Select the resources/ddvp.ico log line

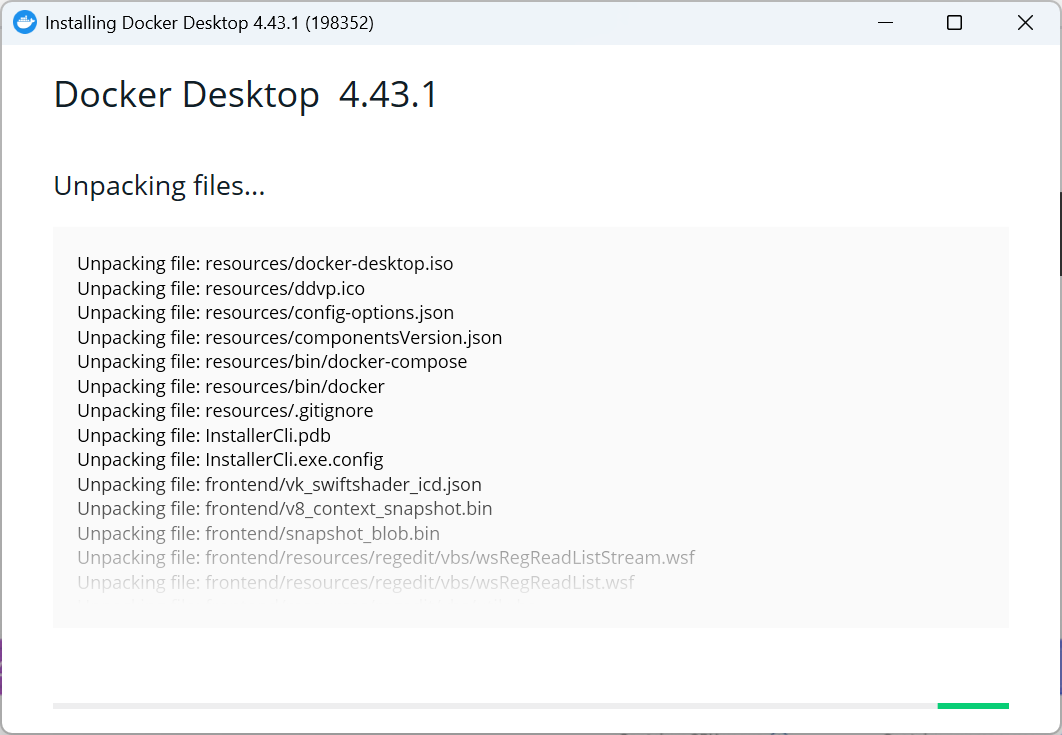coord(221,289)
